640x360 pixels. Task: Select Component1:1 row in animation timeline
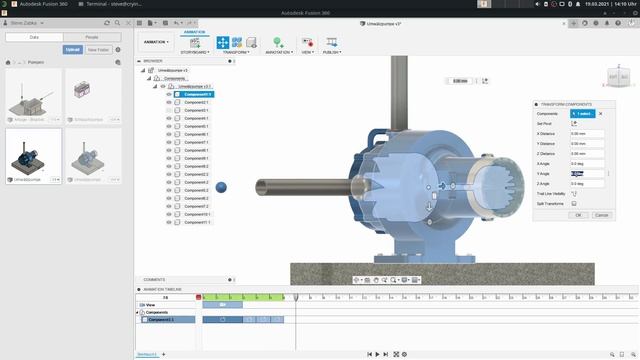pyautogui.click(x=168, y=320)
